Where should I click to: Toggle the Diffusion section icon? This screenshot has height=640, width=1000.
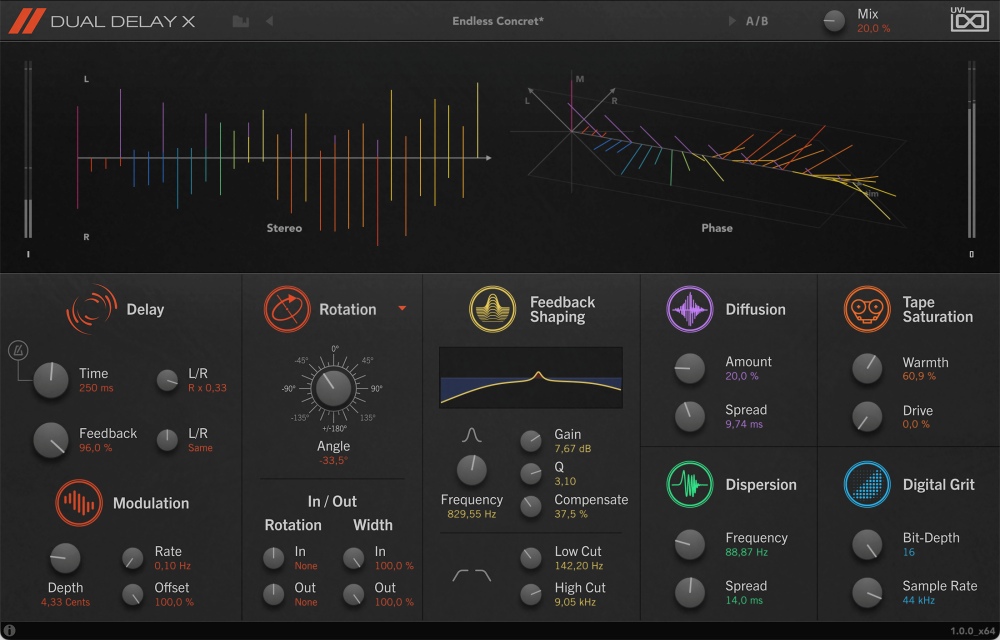tap(689, 309)
